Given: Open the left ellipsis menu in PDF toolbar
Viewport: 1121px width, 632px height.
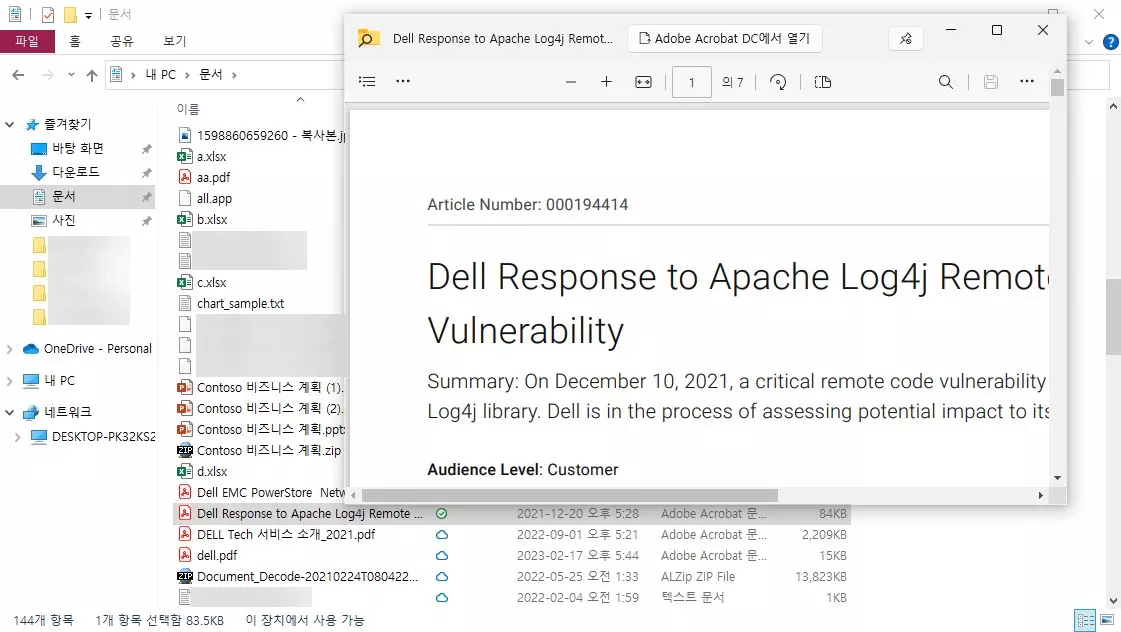Looking at the screenshot, I should (403, 82).
